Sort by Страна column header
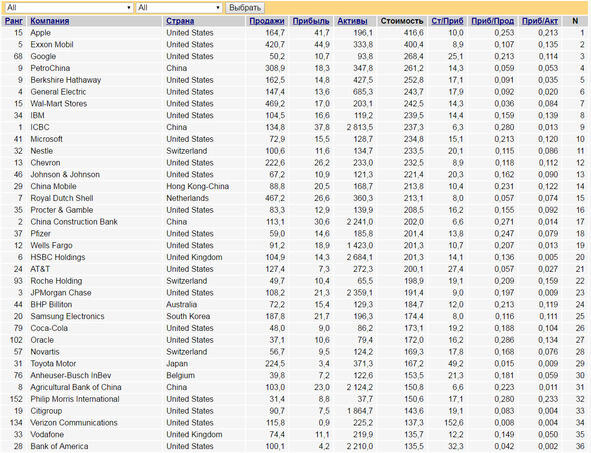Viewport: 591px width, 453px height. click(x=180, y=21)
